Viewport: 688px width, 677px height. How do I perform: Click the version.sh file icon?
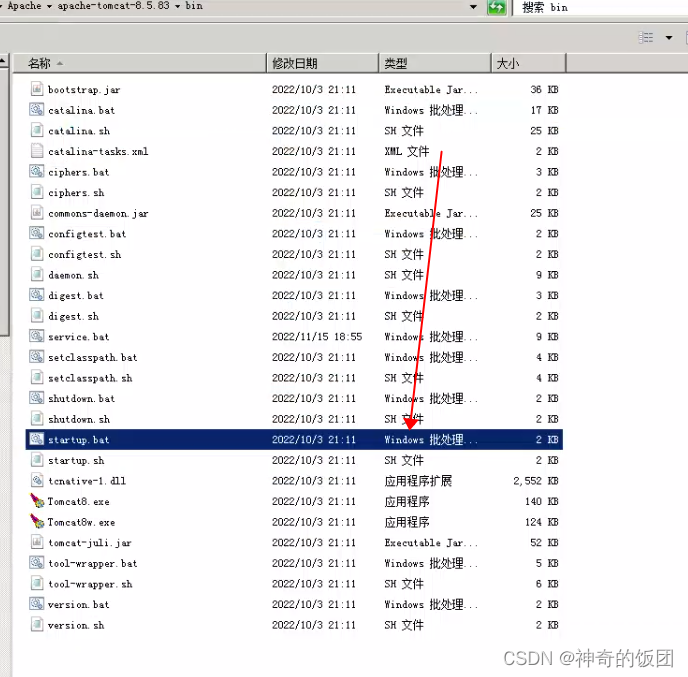click(37, 625)
